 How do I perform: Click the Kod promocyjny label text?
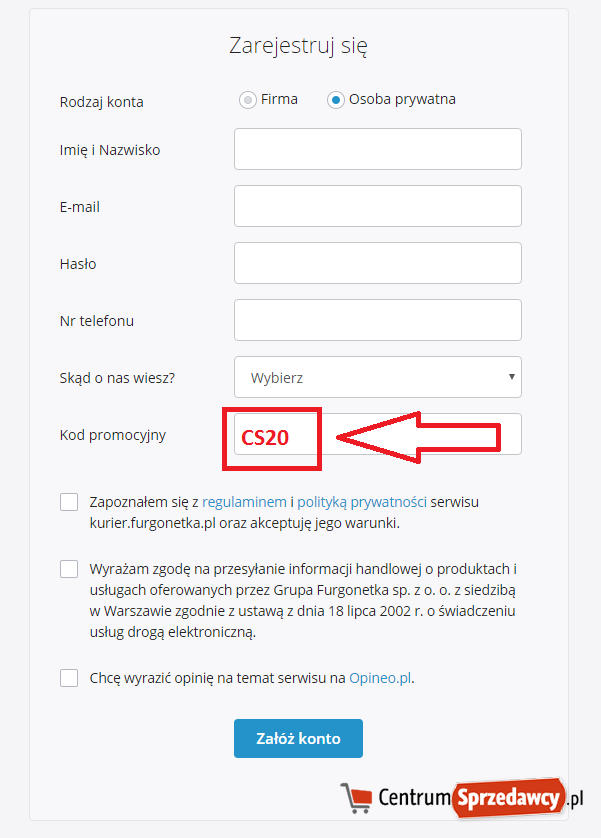(112, 435)
